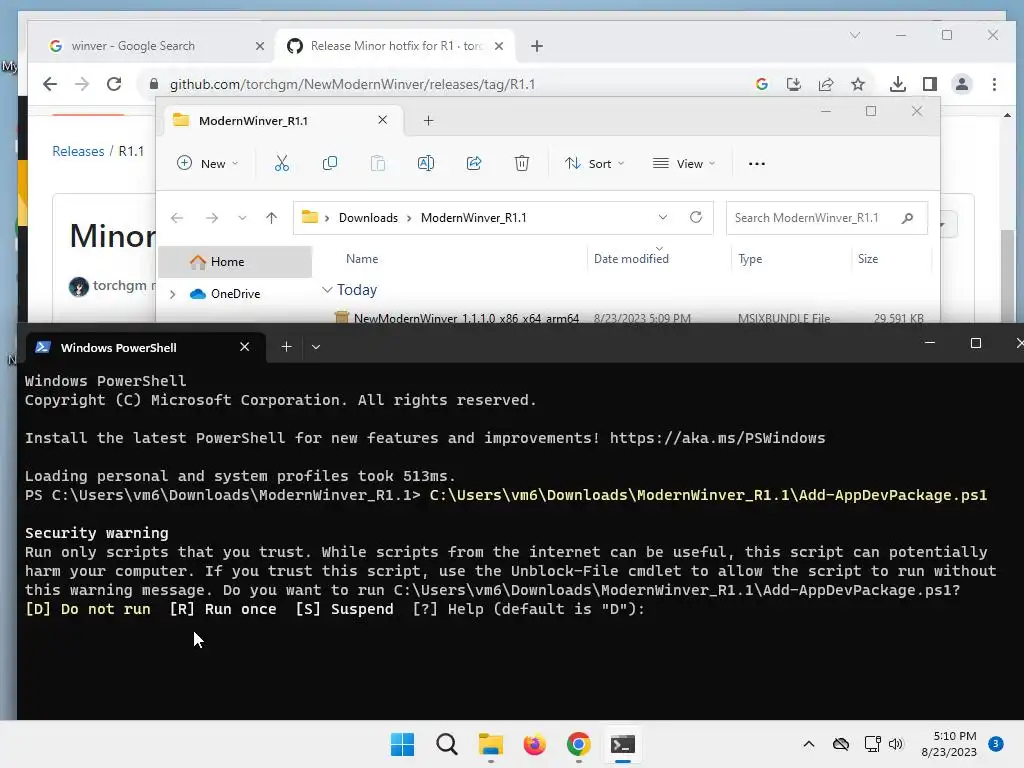Close the winver Google Search tab
This screenshot has width=1024, height=768.
(260, 46)
